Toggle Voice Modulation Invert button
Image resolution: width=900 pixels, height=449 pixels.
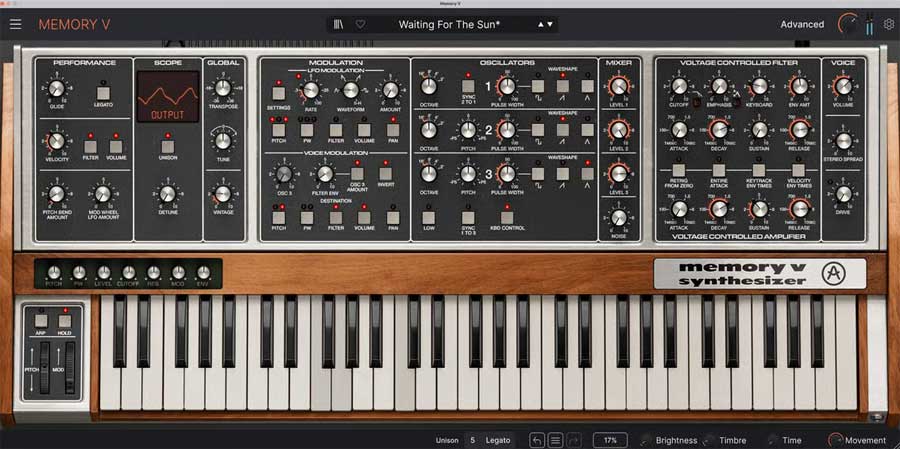[386, 173]
